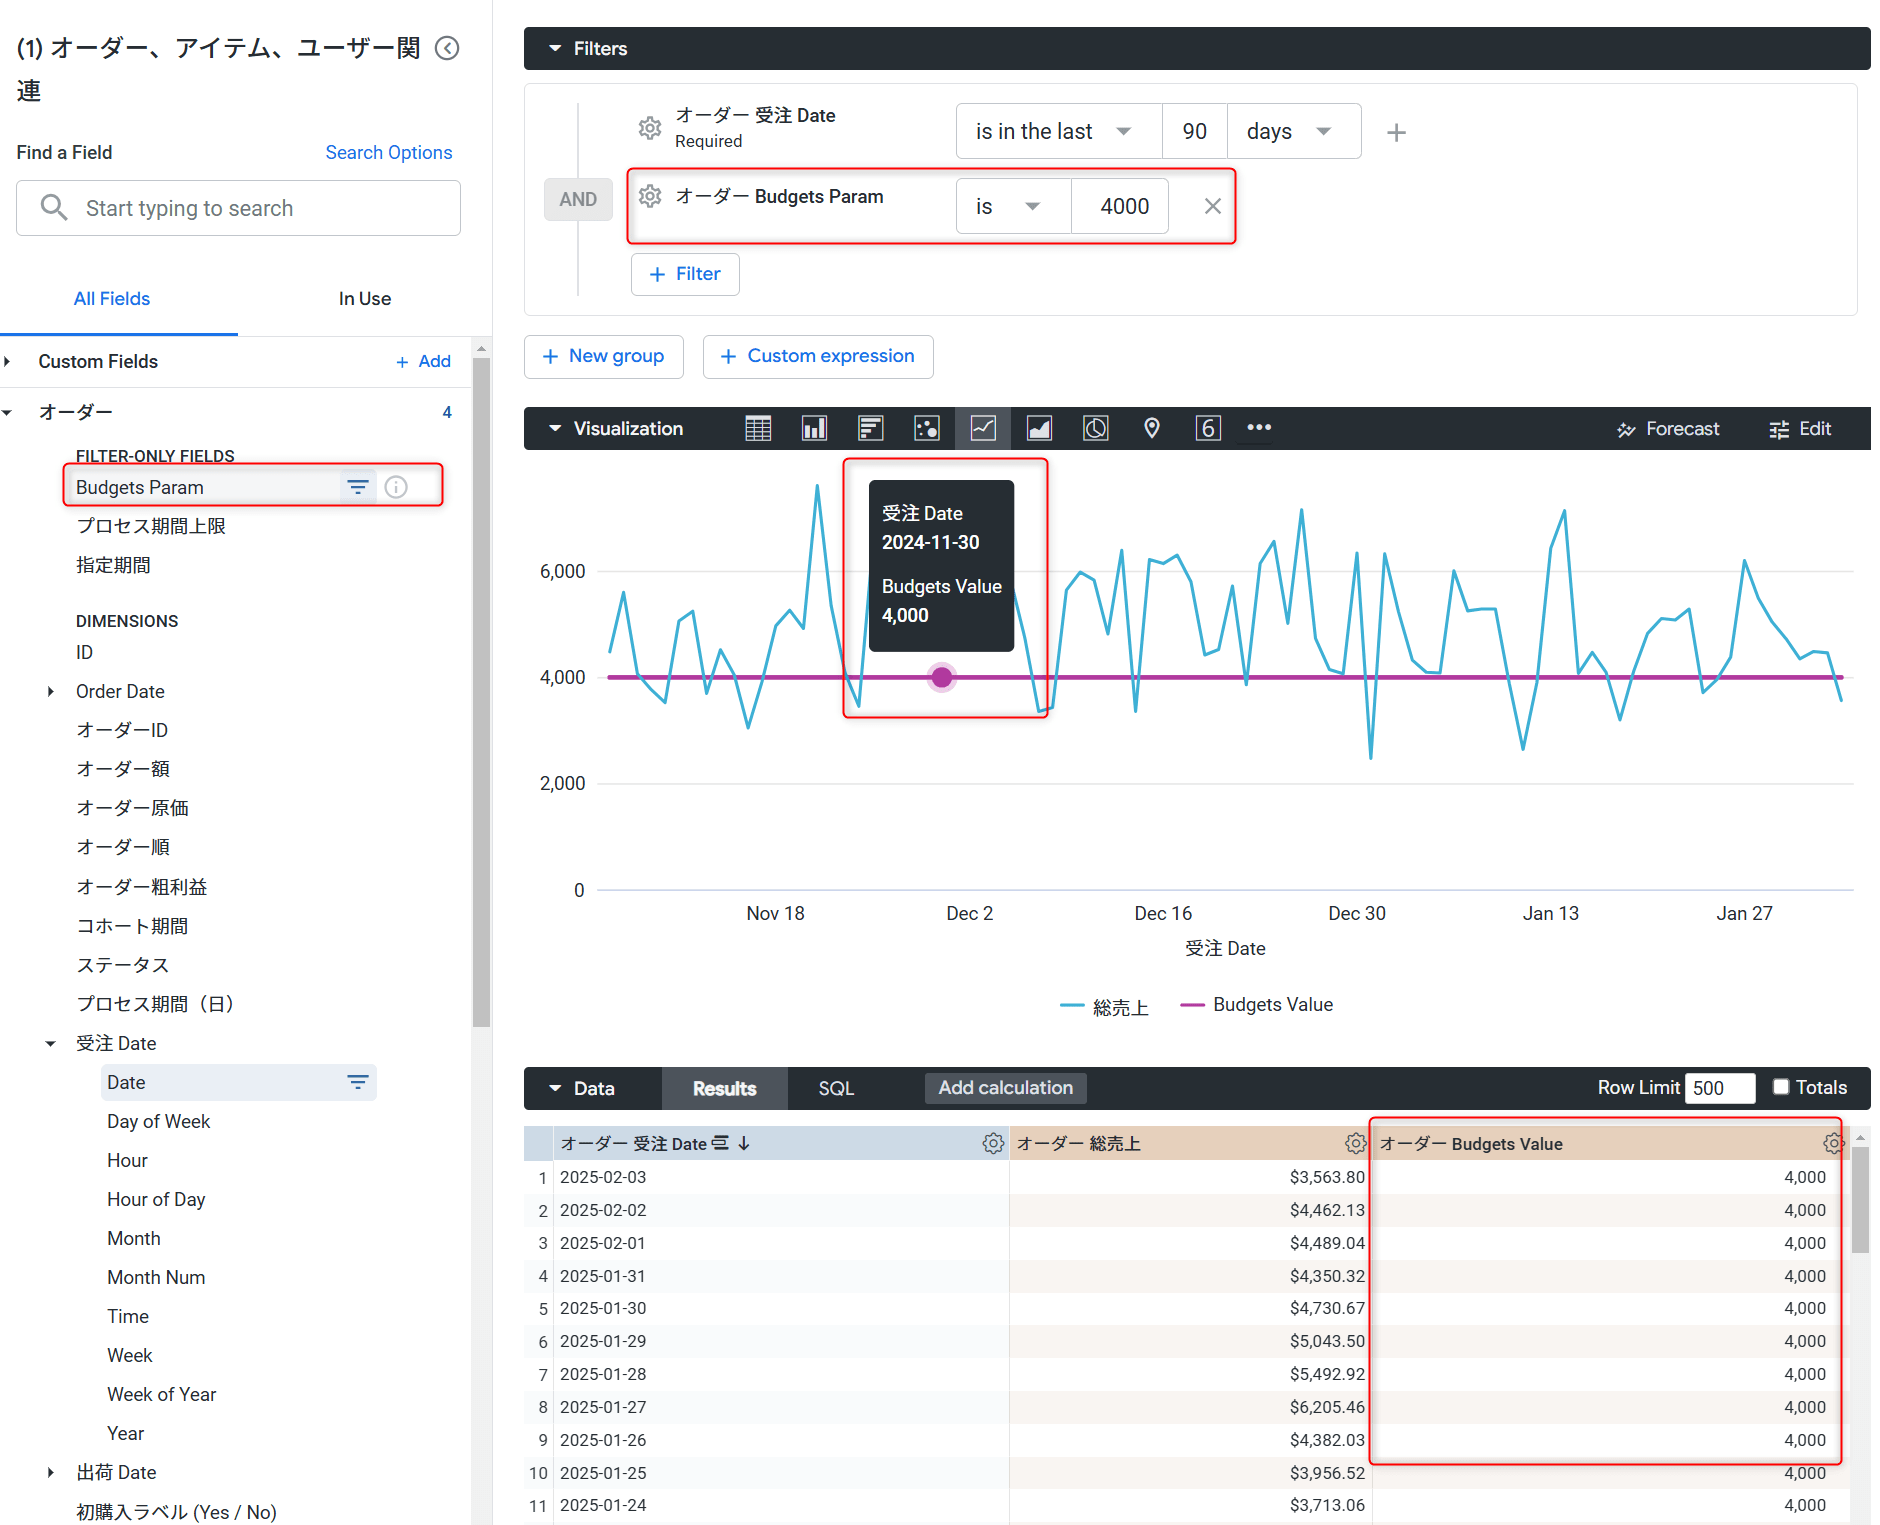Select Day of Week field
The width and height of the screenshot is (1880, 1525).
click(x=159, y=1121)
